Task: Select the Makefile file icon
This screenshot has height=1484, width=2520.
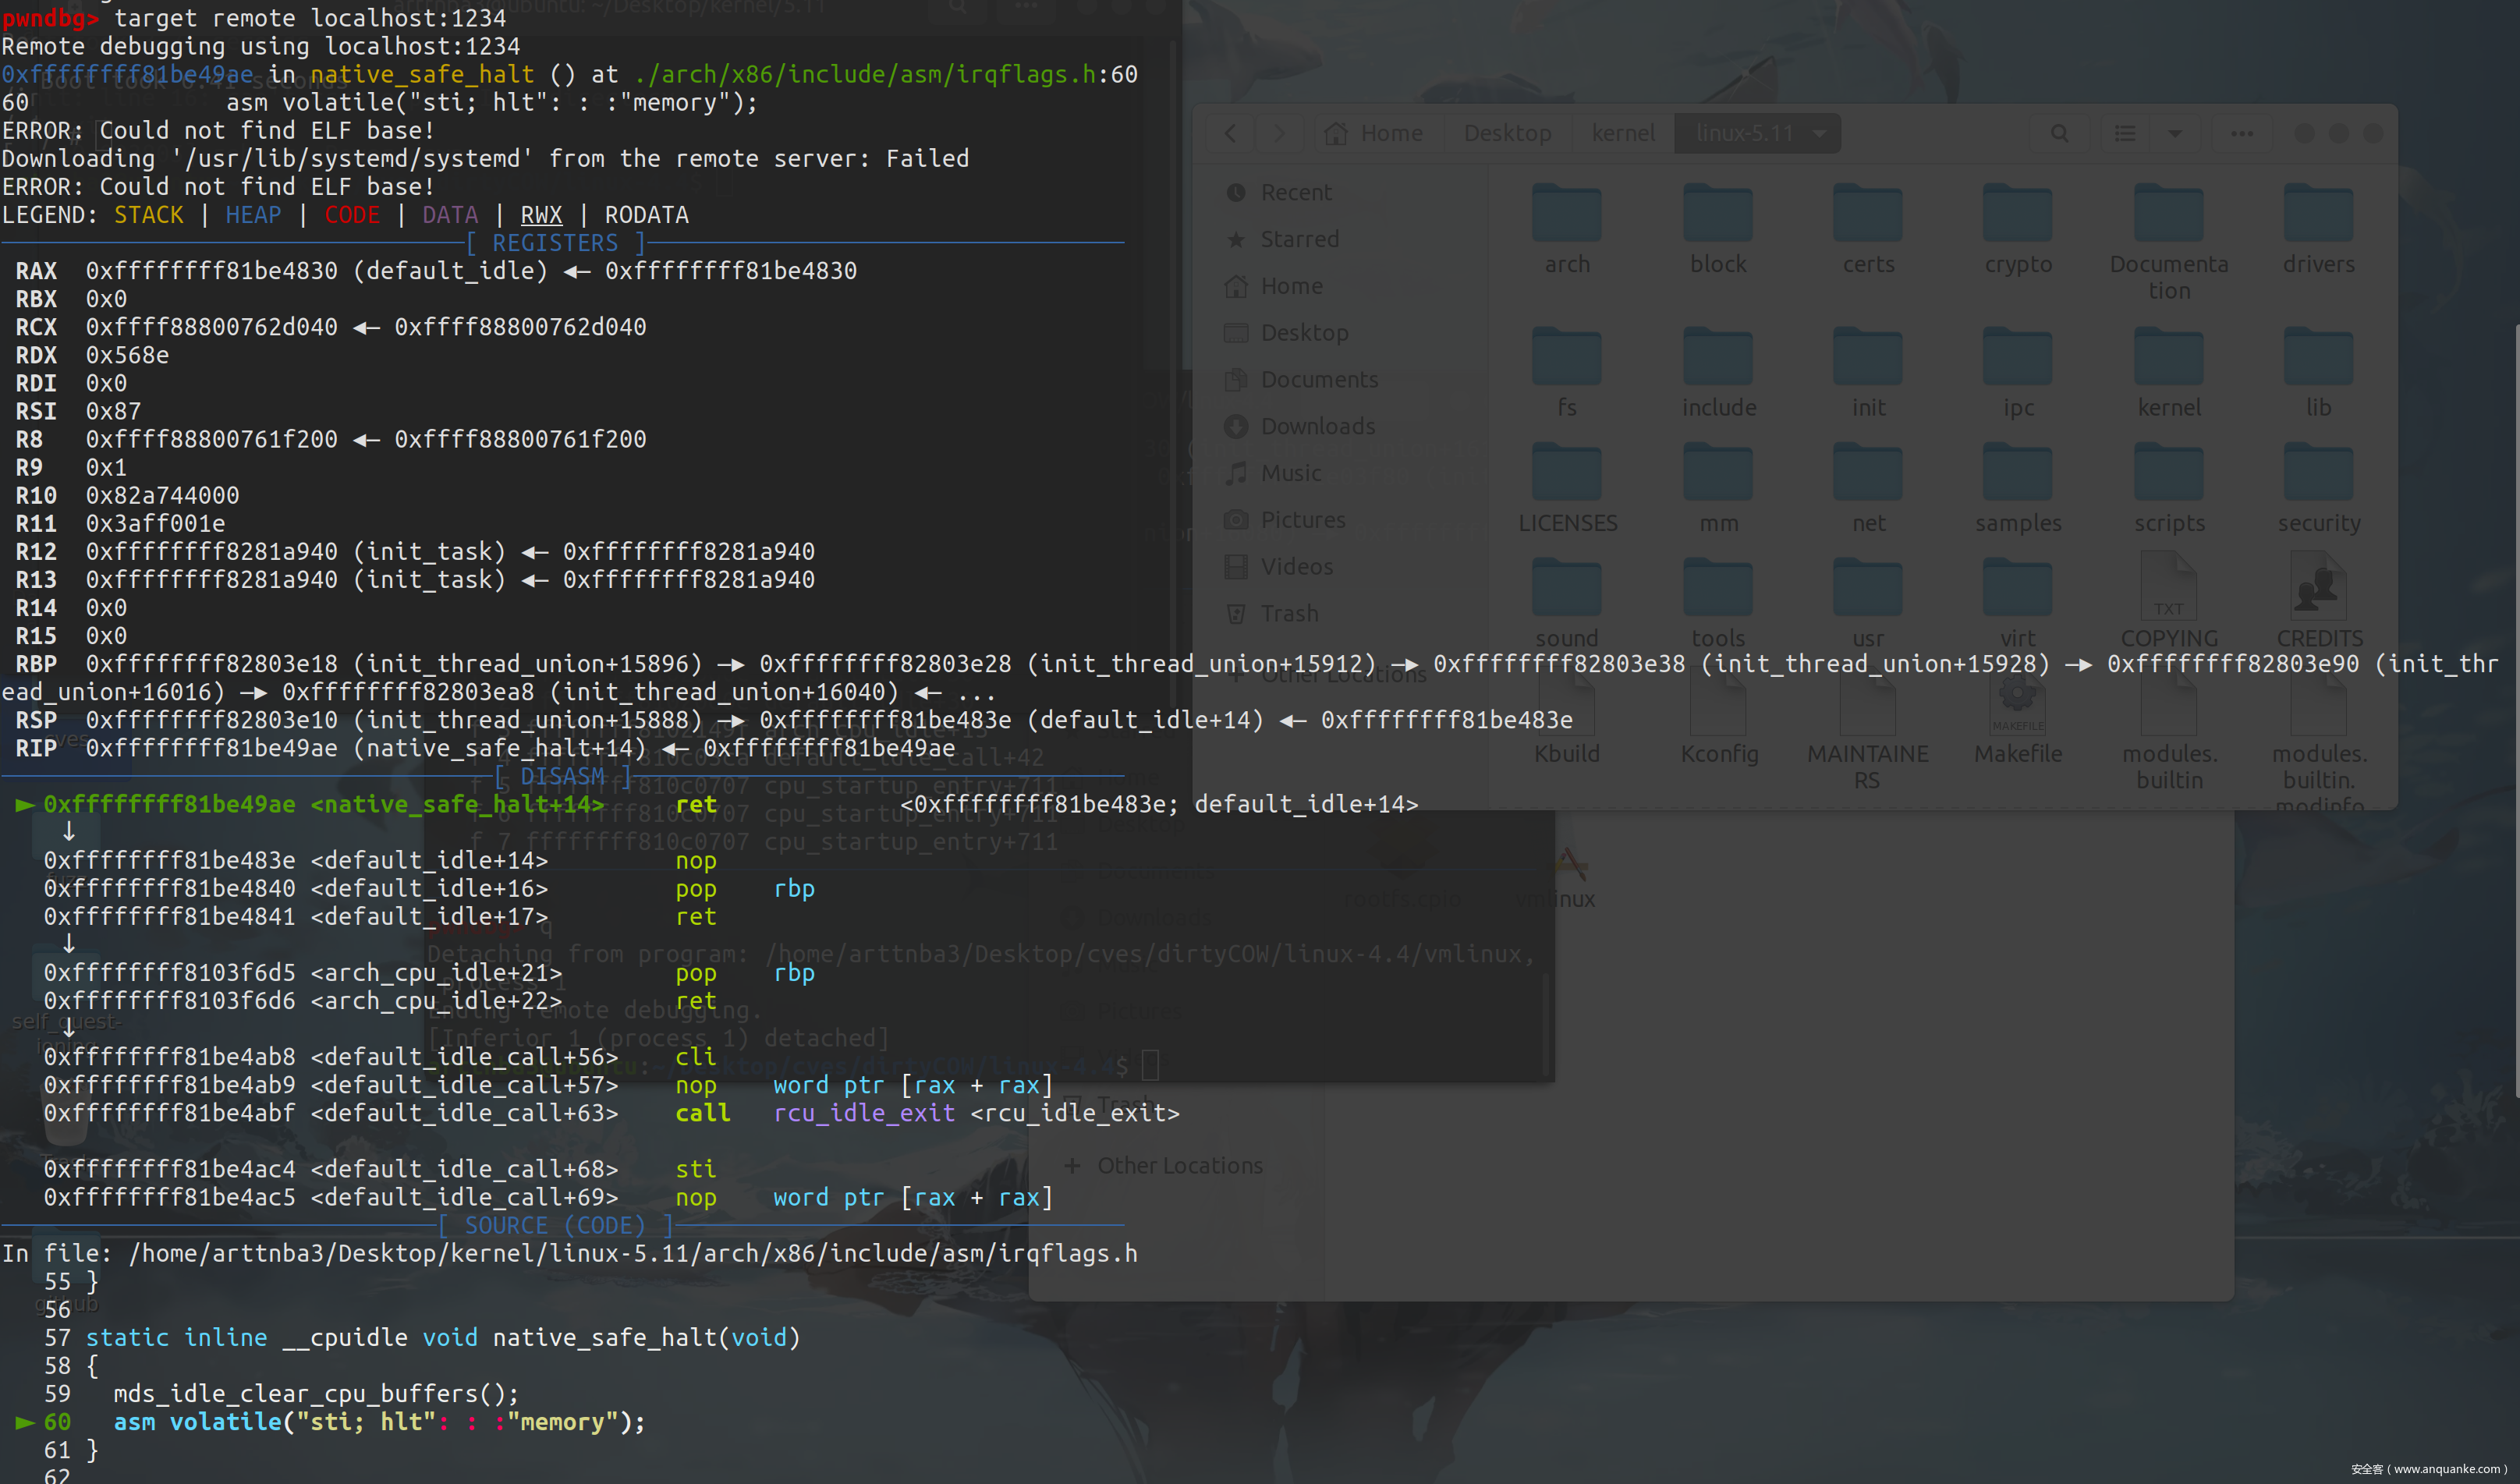Action: coord(2017,706)
